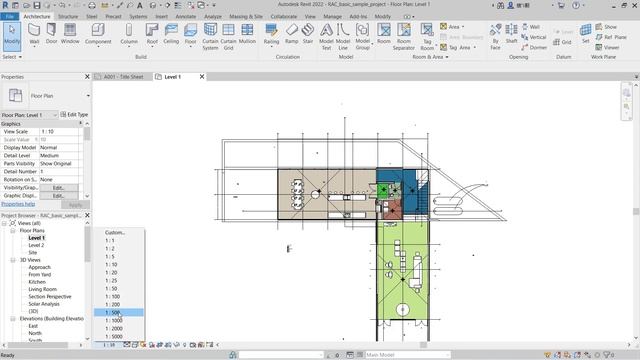Choose the Curtain Grid tool

click(228, 37)
